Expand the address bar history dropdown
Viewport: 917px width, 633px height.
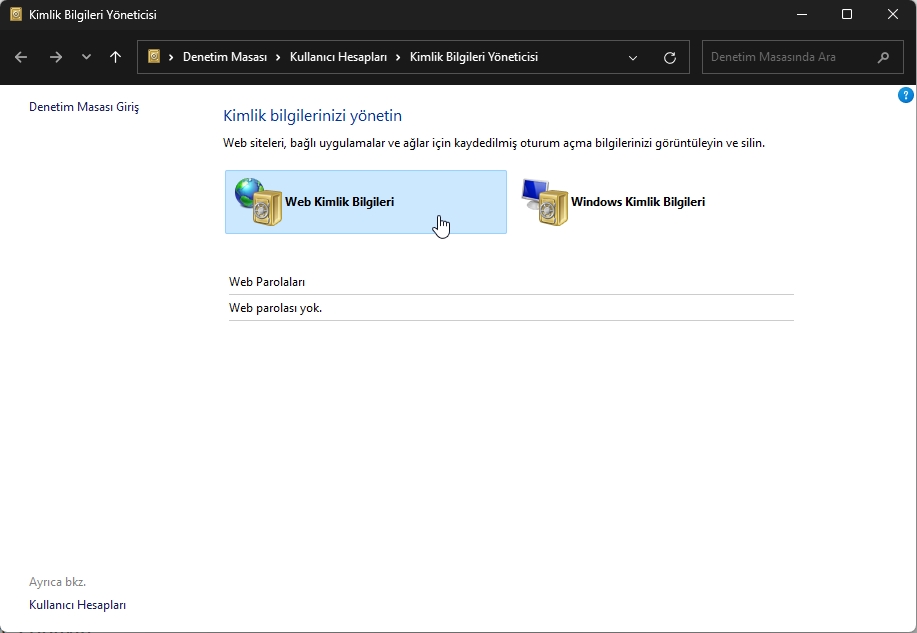click(633, 58)
